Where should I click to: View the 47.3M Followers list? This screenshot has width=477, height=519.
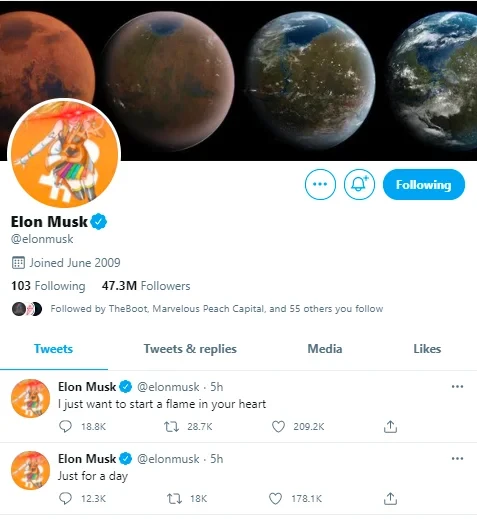146,286
